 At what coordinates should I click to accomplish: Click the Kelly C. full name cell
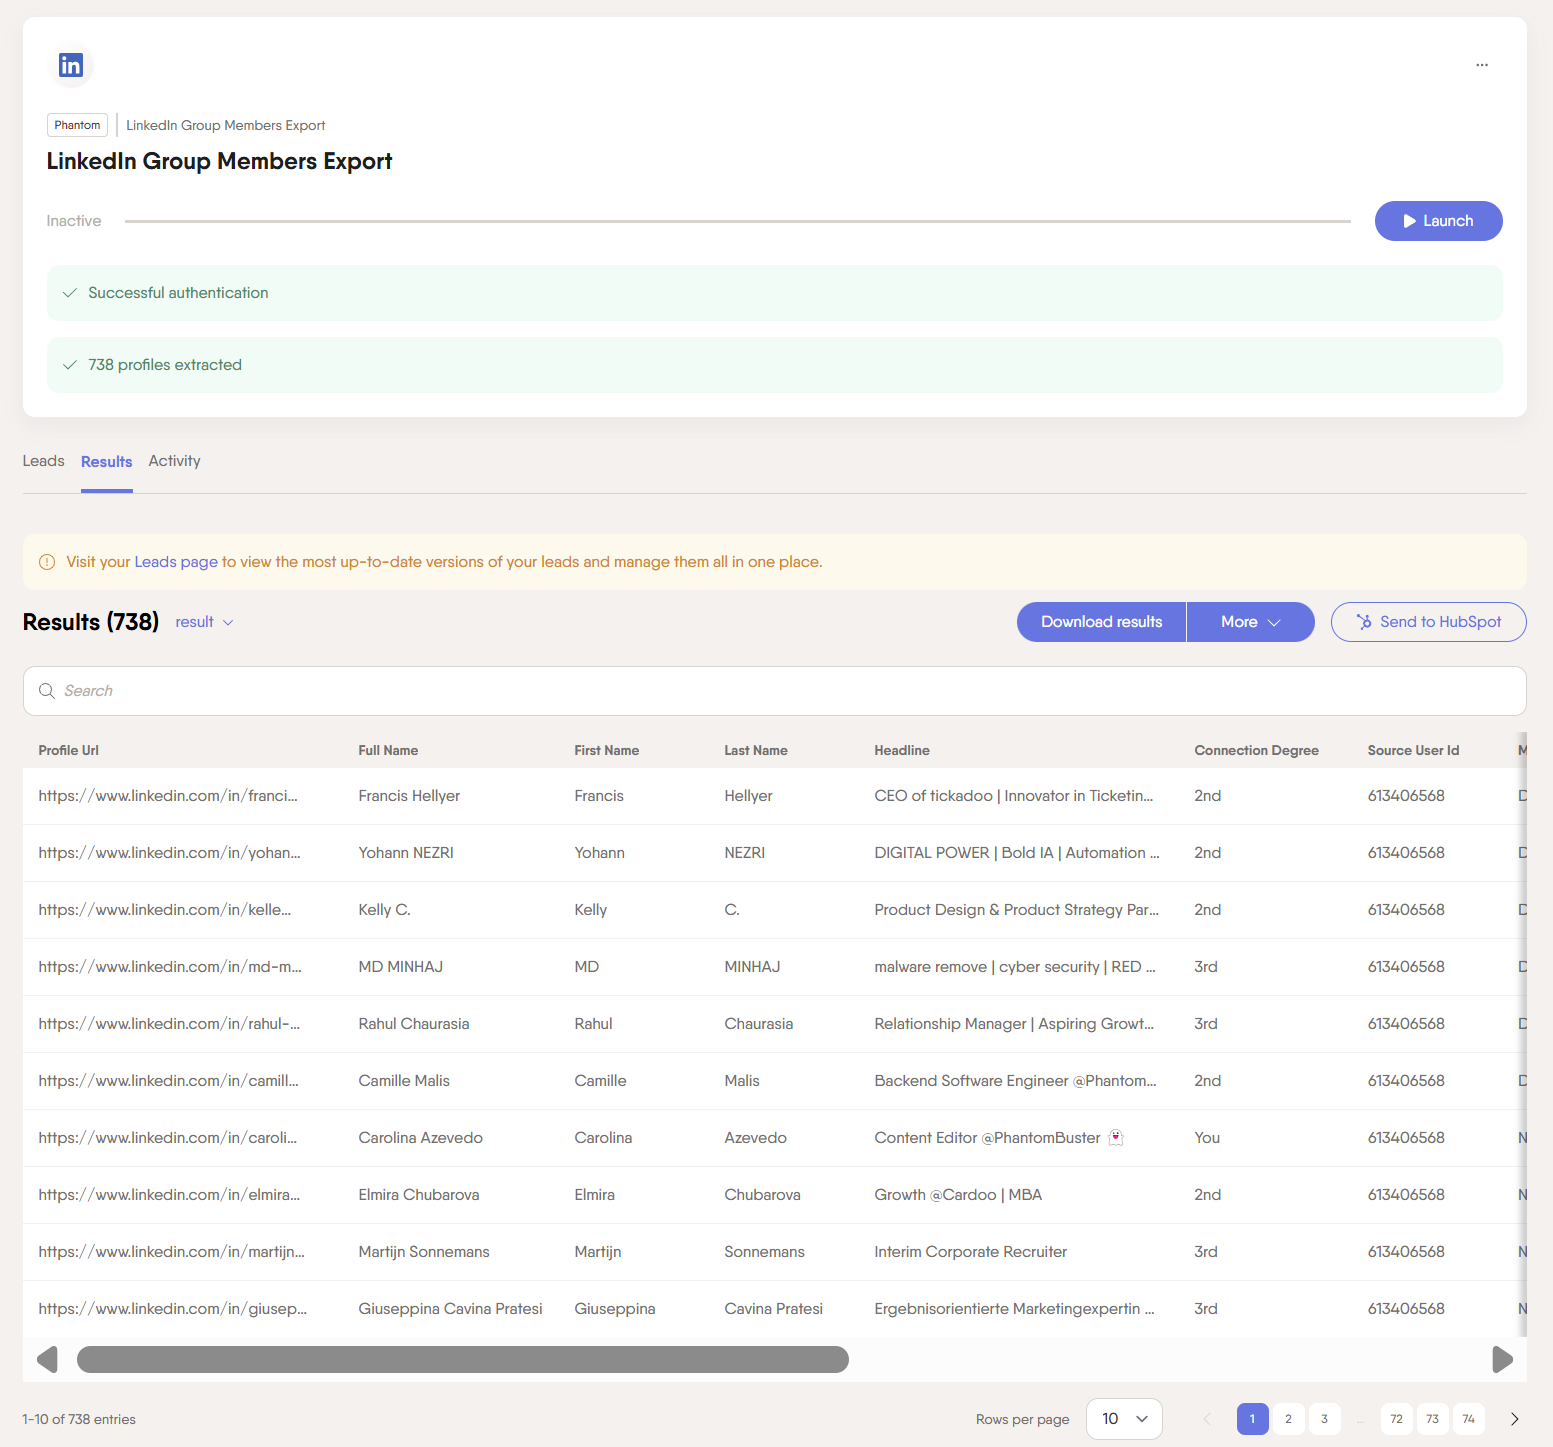click(384, 910)
